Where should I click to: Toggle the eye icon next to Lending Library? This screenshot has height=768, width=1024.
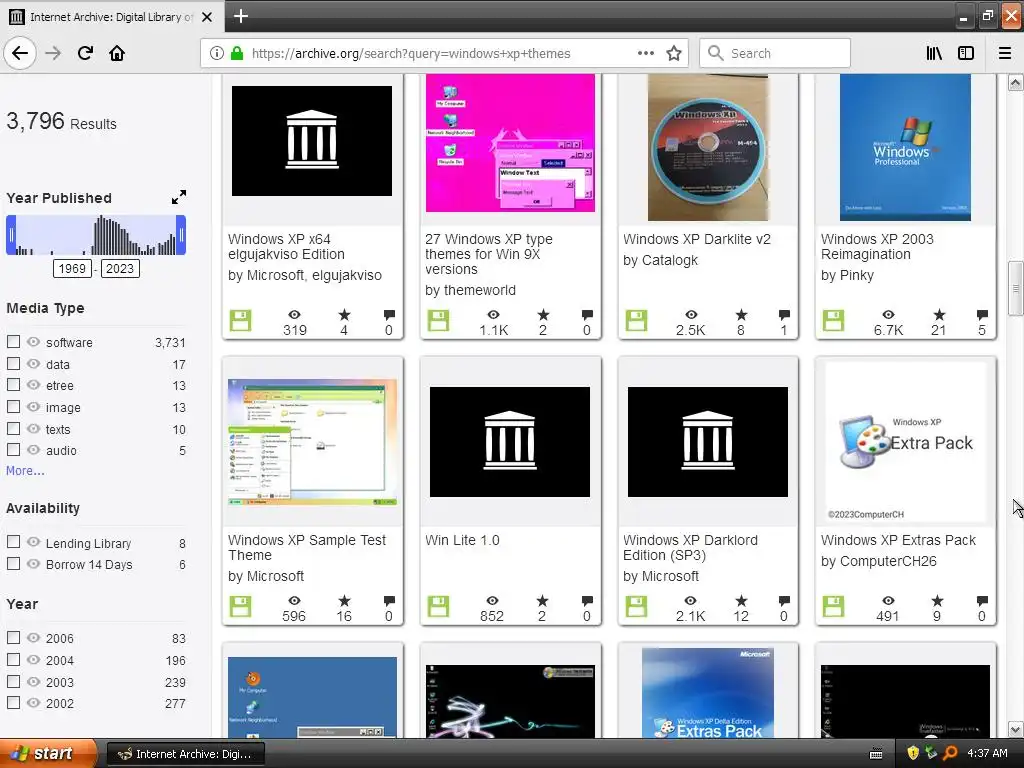pyautogui.click(x=33, y=542)
